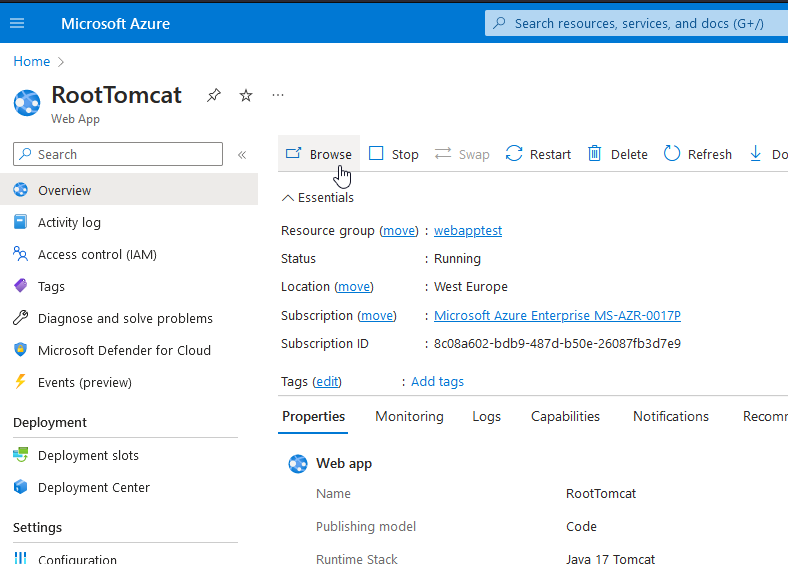Viewport: 788px width, 564px height.
Task: Click move link next to Resource group
Action: pyautogui.click(x=399, y=231)
